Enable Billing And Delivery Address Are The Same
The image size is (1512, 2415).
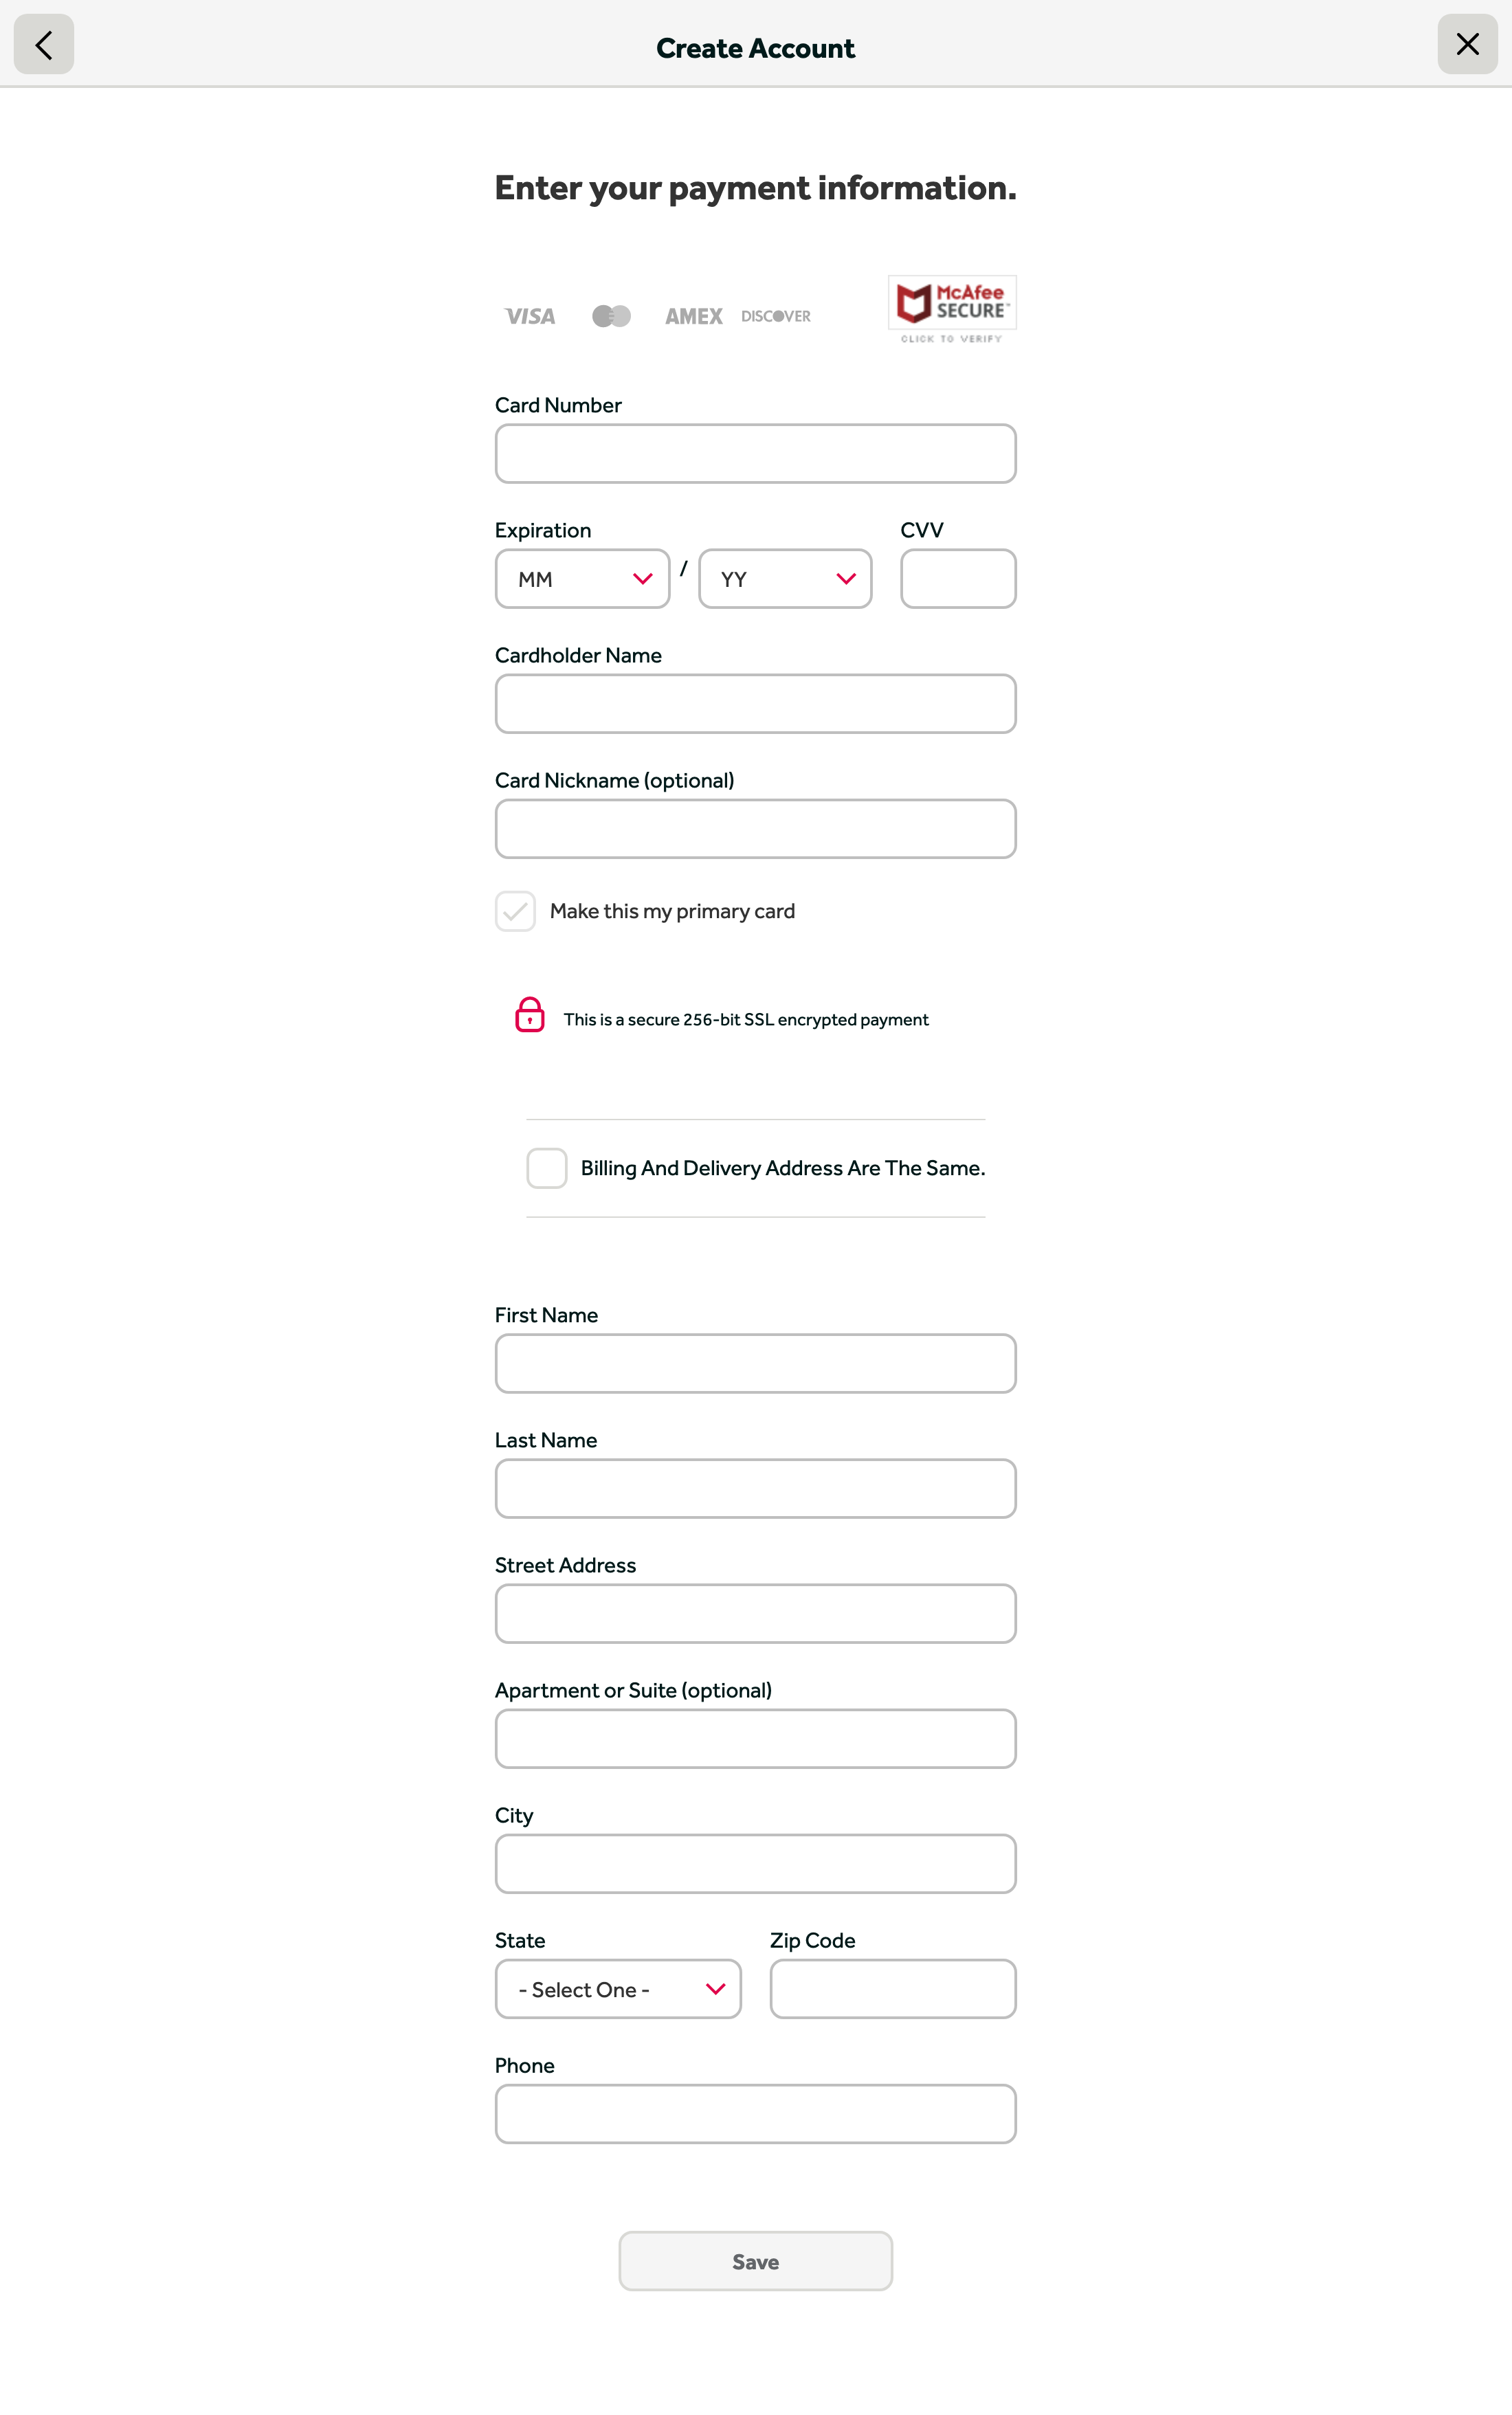(x=546, y=1167)
